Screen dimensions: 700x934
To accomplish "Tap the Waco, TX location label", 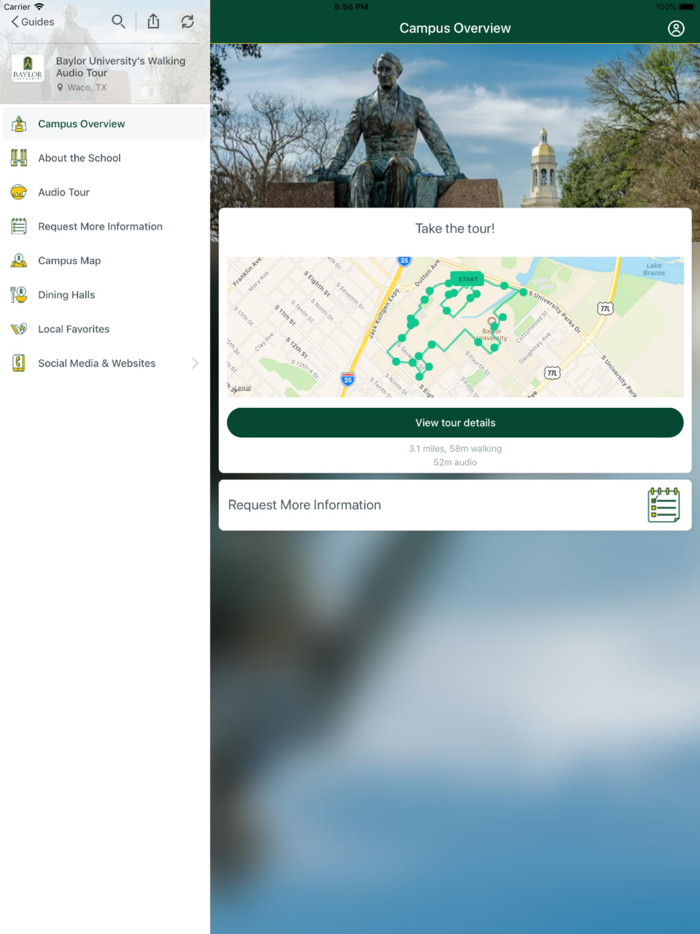I will click(87, 88).
